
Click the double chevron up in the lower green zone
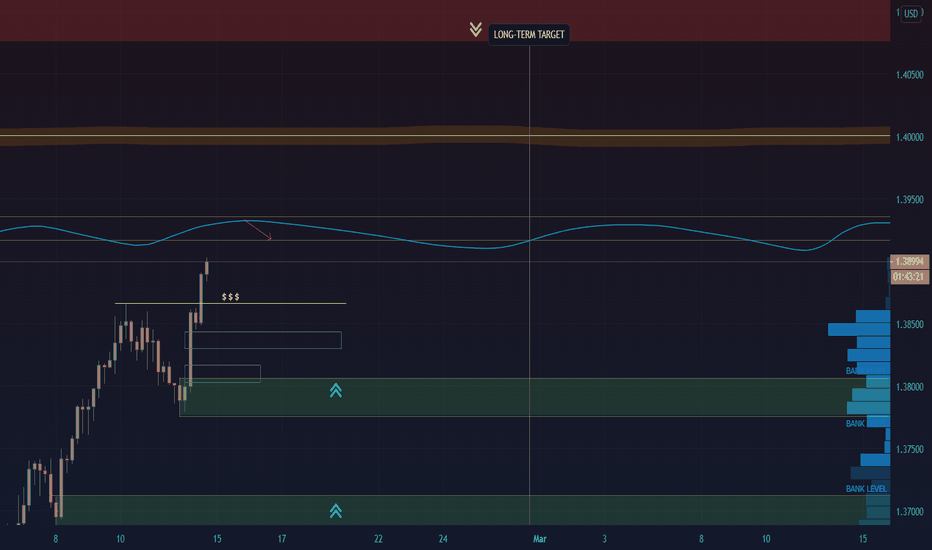(x=336, y=511)
